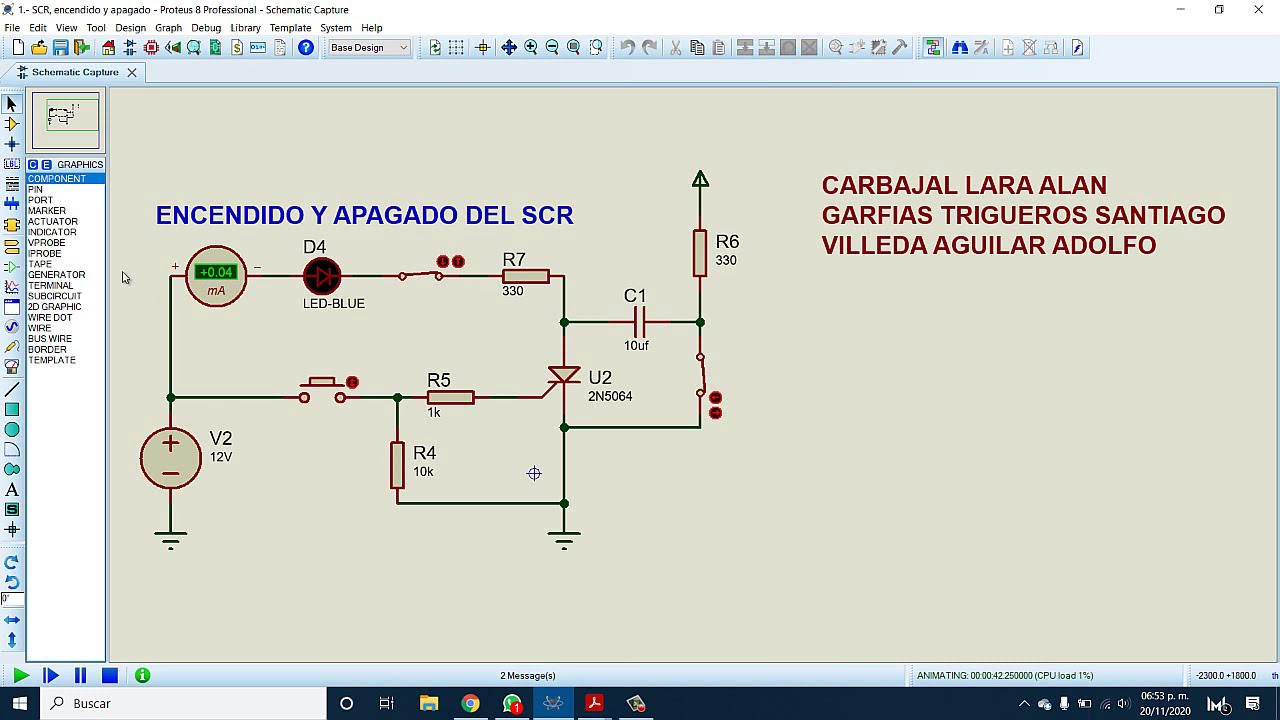Select the D4 LED-BLUE component
1280x720 pixels.
322,275
